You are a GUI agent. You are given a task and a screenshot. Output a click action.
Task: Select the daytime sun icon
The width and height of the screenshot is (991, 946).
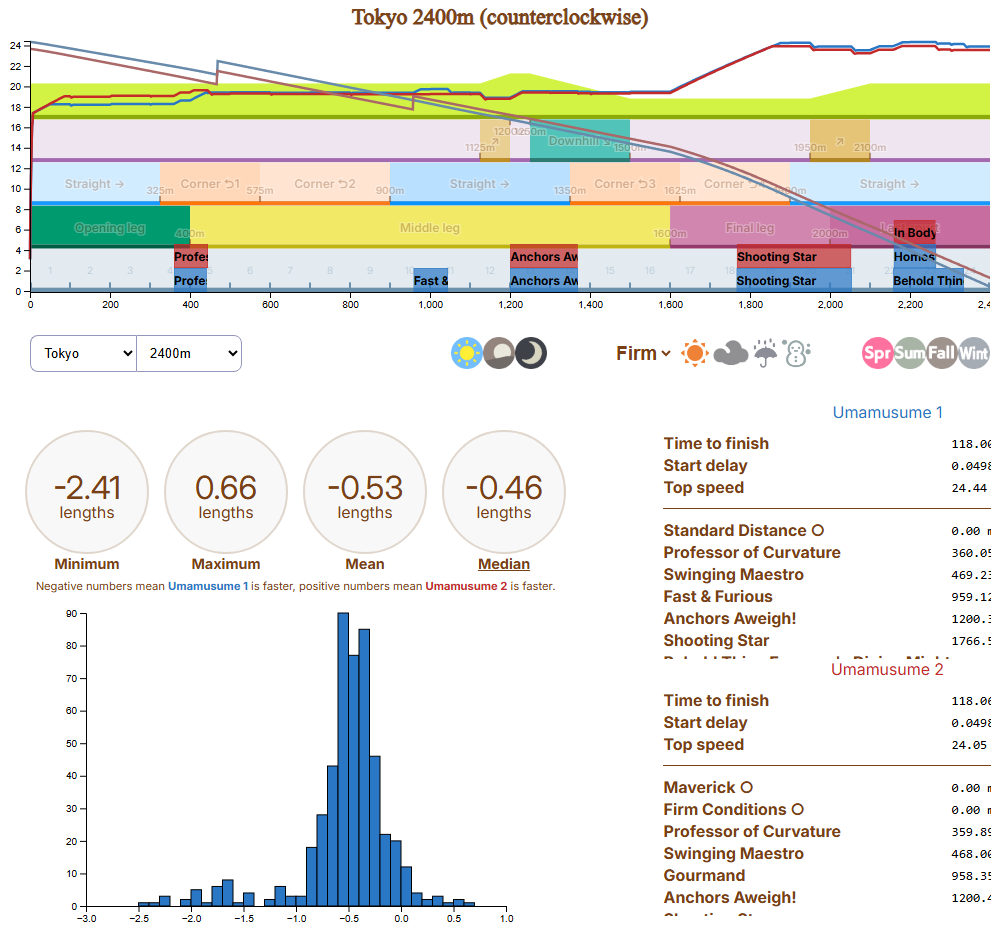click(466, 353)
